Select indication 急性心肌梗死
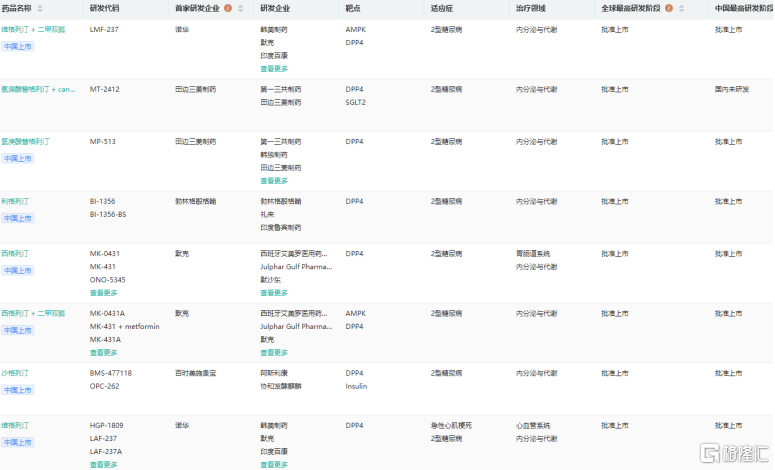 click(x=451, y=426)
